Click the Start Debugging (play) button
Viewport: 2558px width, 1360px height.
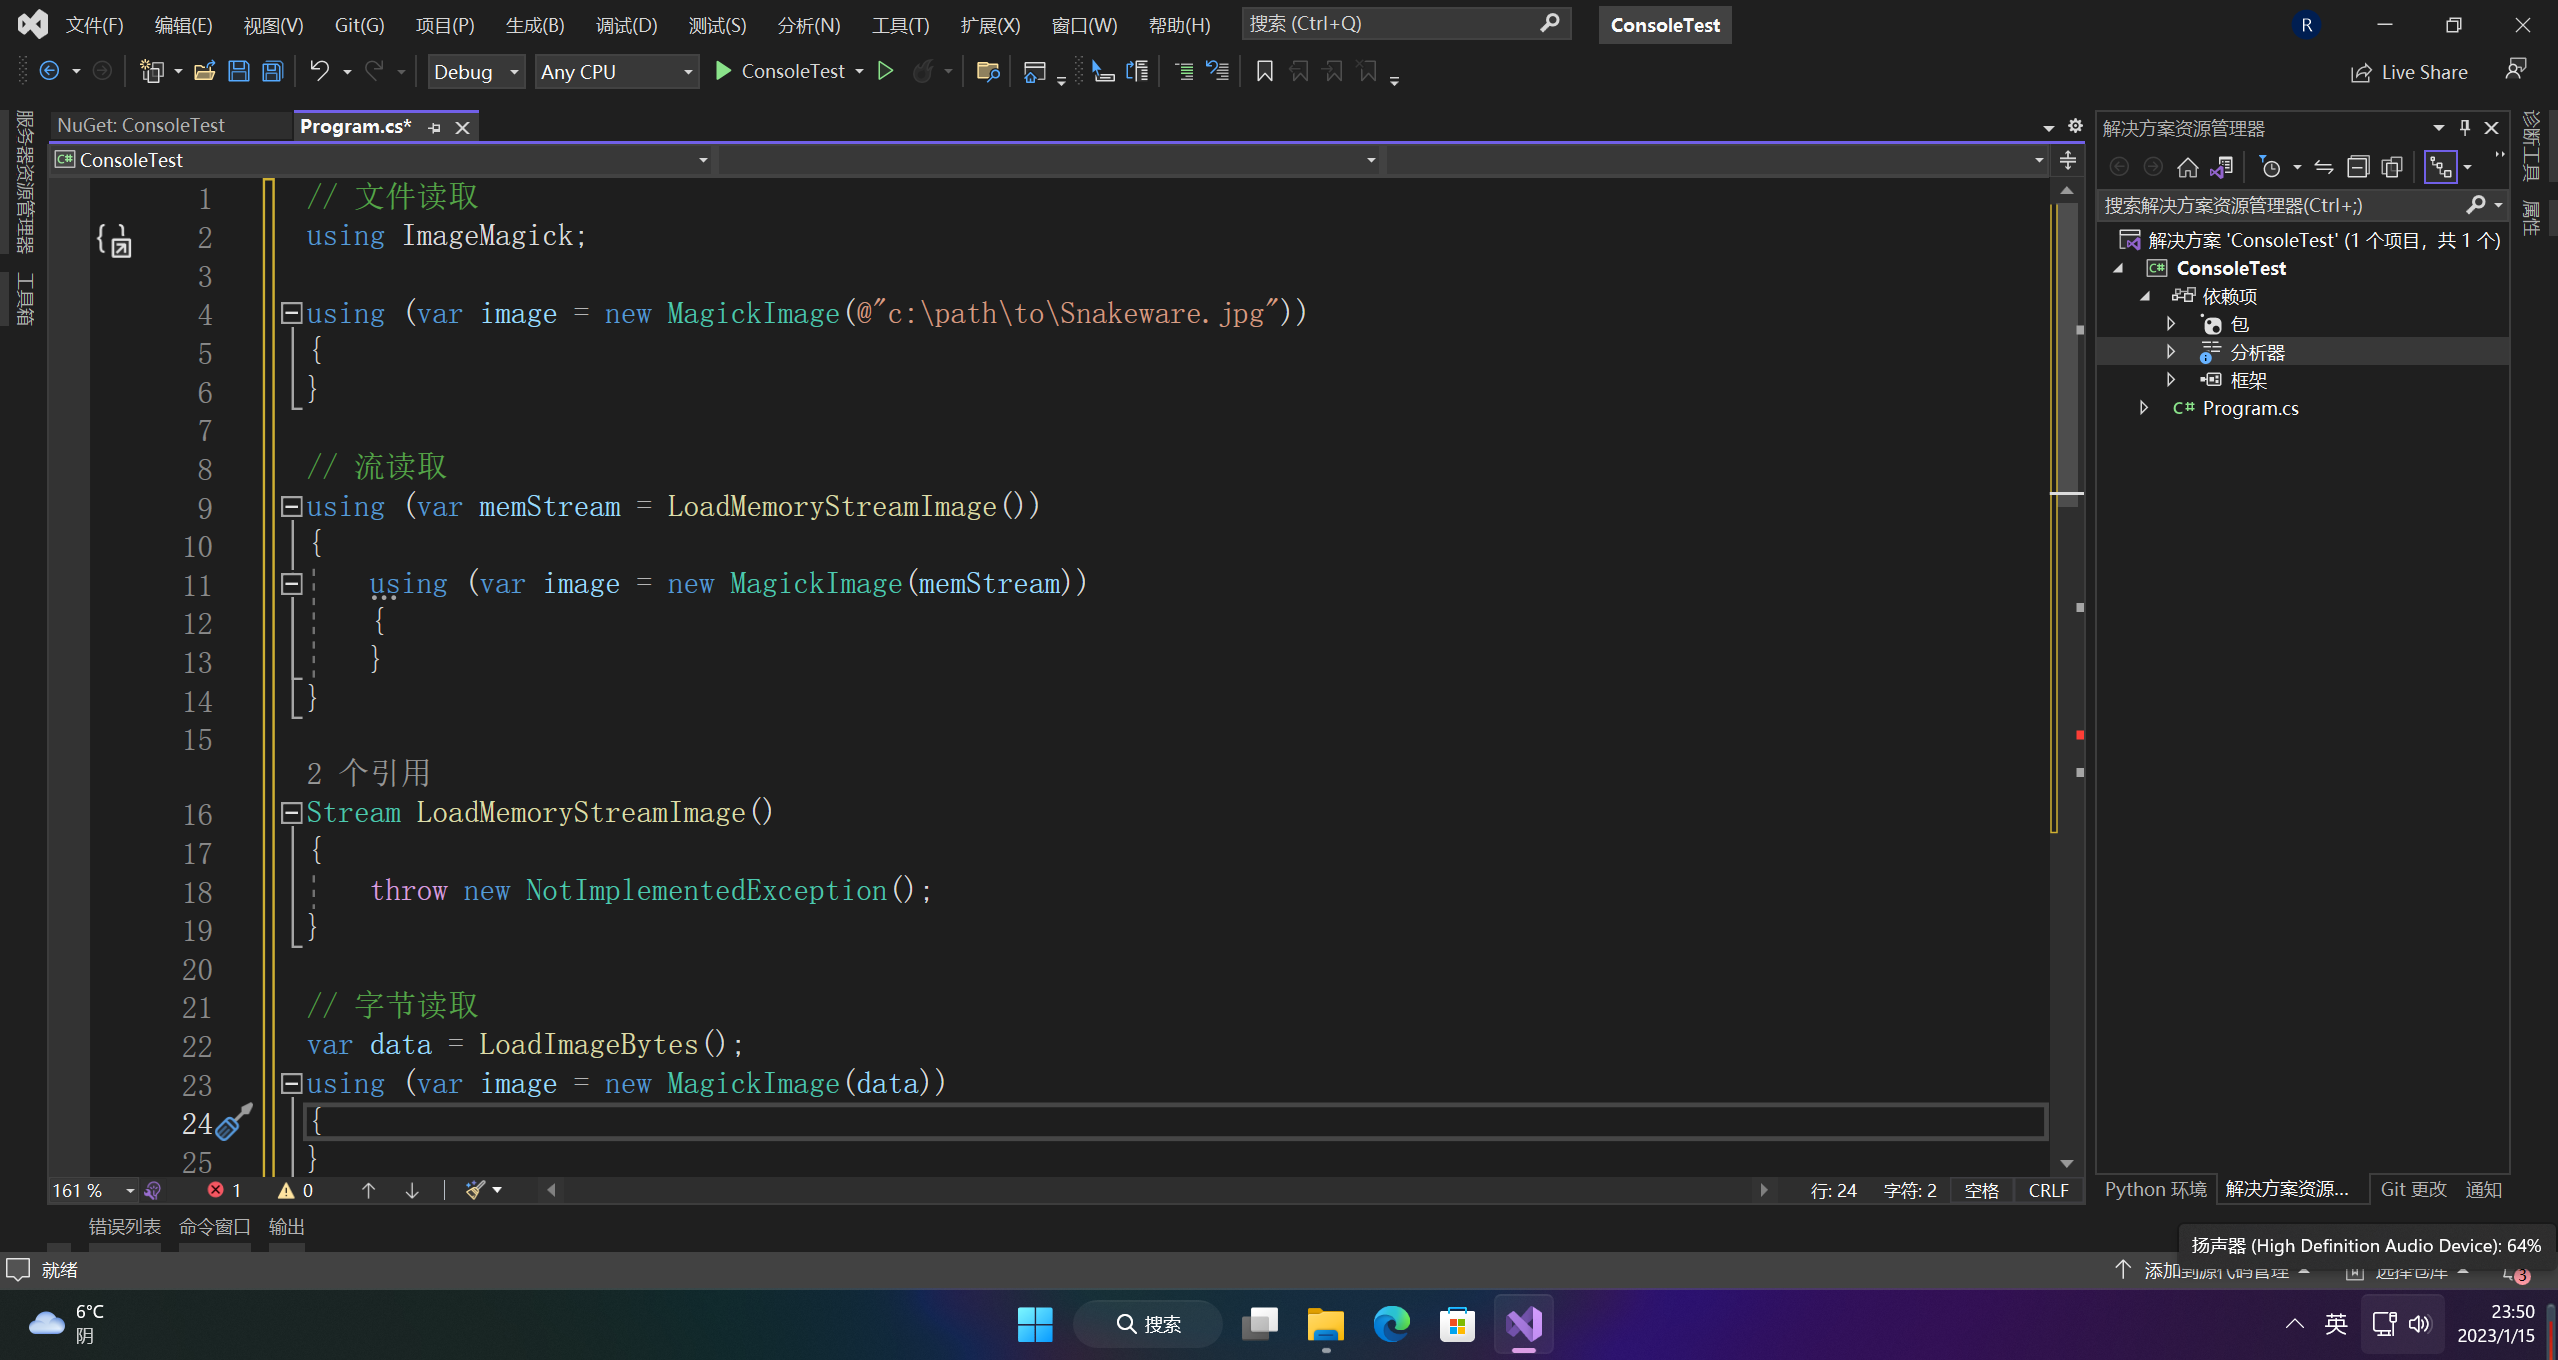[x=722, y=71]
